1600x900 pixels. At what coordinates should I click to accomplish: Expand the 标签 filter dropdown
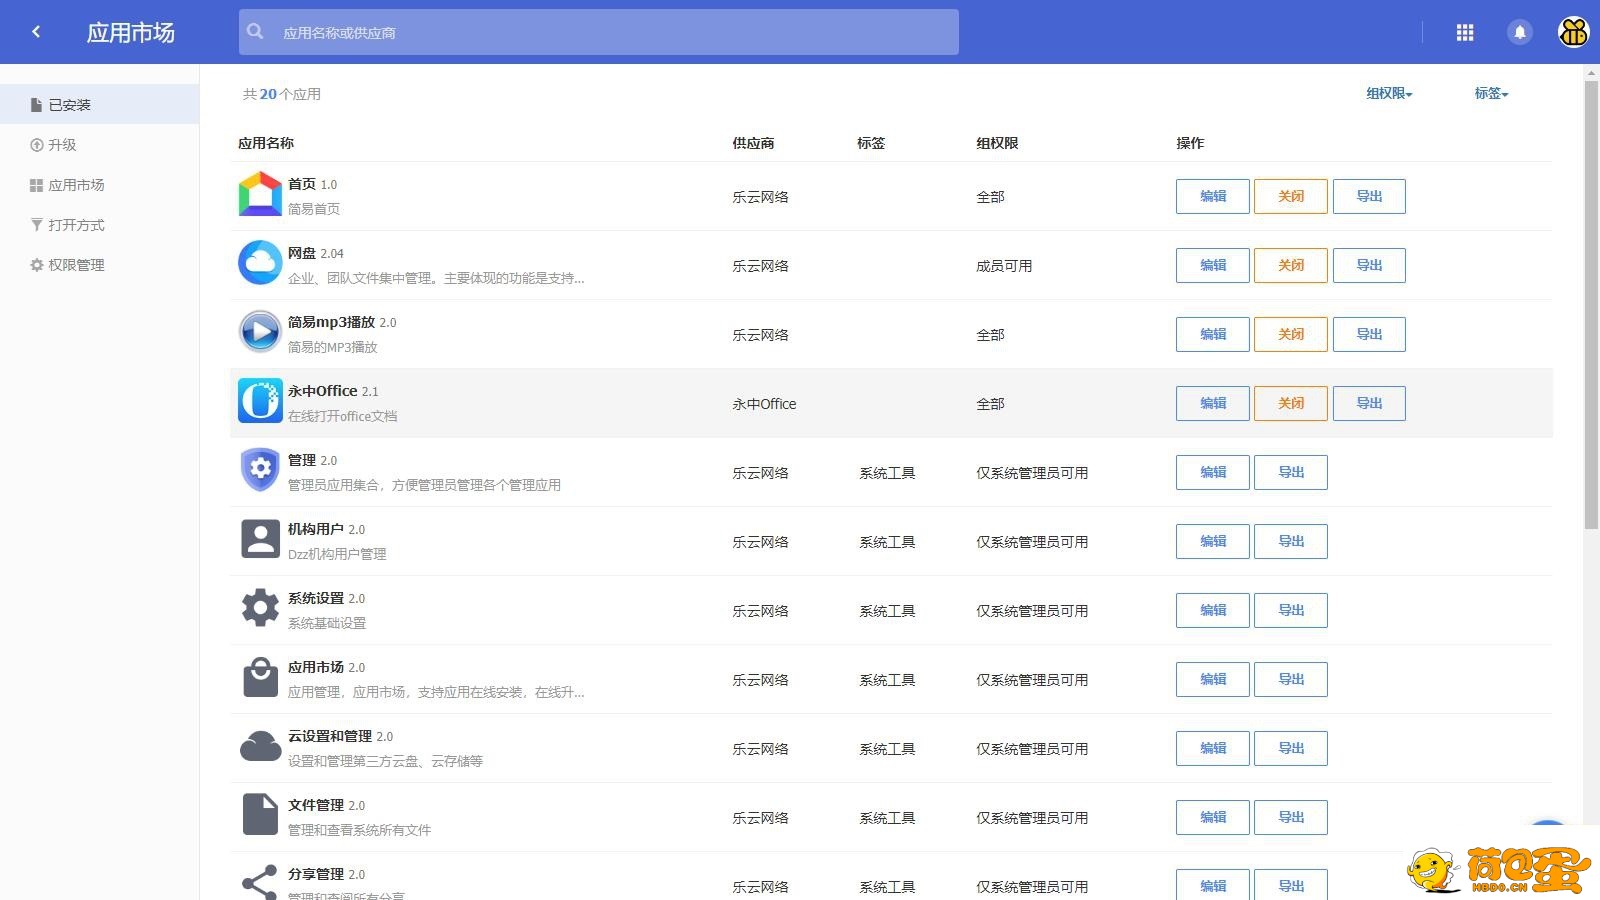coord(1491,94)
